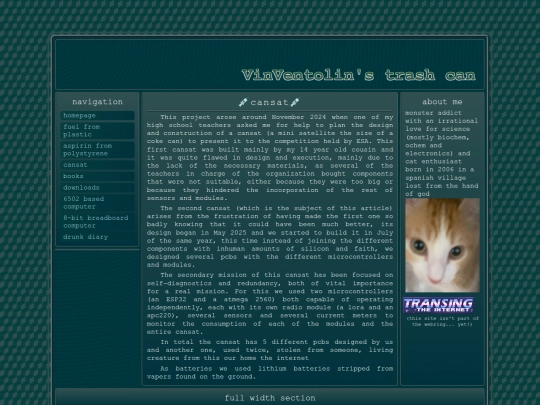The width and height of the screenshot is (540, 405).
Task: Click paragraph starting 'As batteries we used'
Action: [270, 373]
